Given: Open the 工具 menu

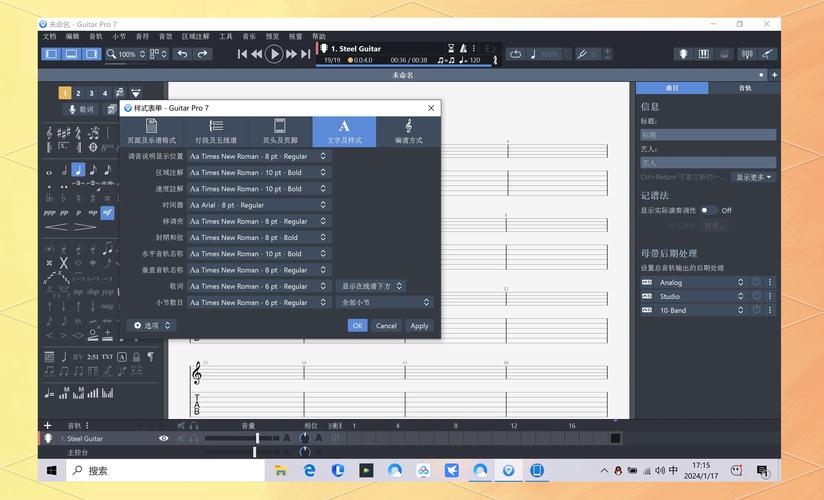Looking at the screenshot, I should tap(226, 36).
